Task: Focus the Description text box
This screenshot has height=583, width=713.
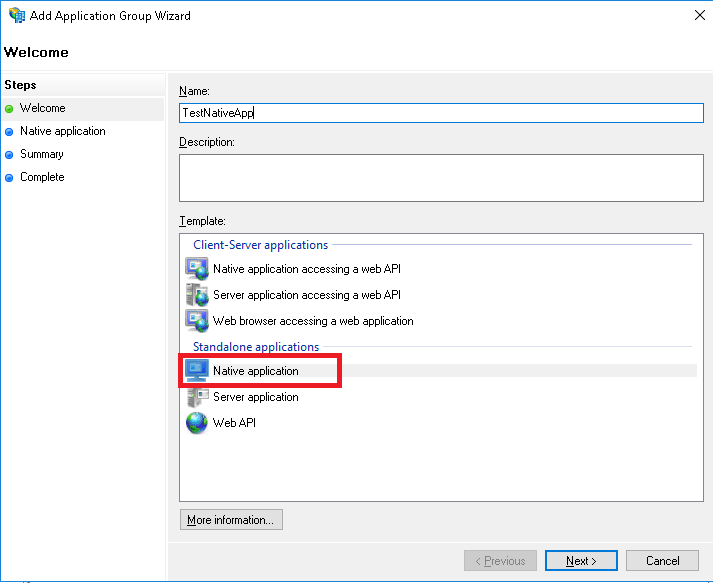Action: click(440, 178)
